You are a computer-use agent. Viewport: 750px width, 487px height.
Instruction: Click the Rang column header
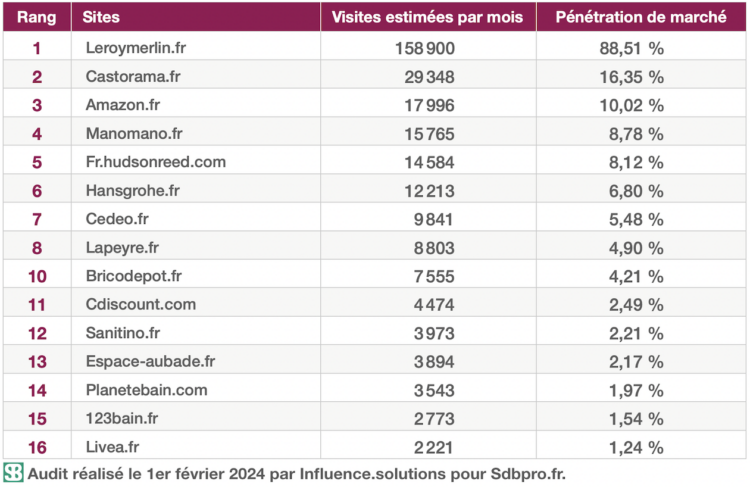(x=36, y=18)
